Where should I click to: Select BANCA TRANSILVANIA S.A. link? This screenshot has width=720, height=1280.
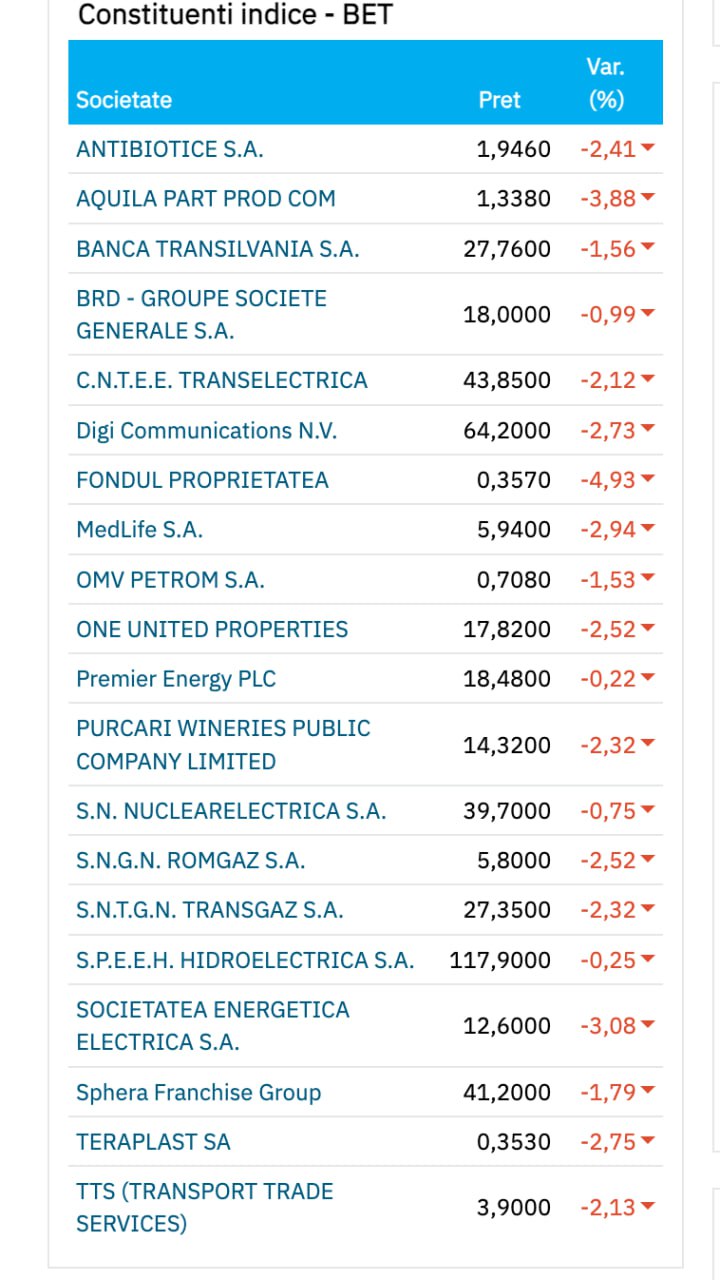pyautogui.click(x=217, y=249)
